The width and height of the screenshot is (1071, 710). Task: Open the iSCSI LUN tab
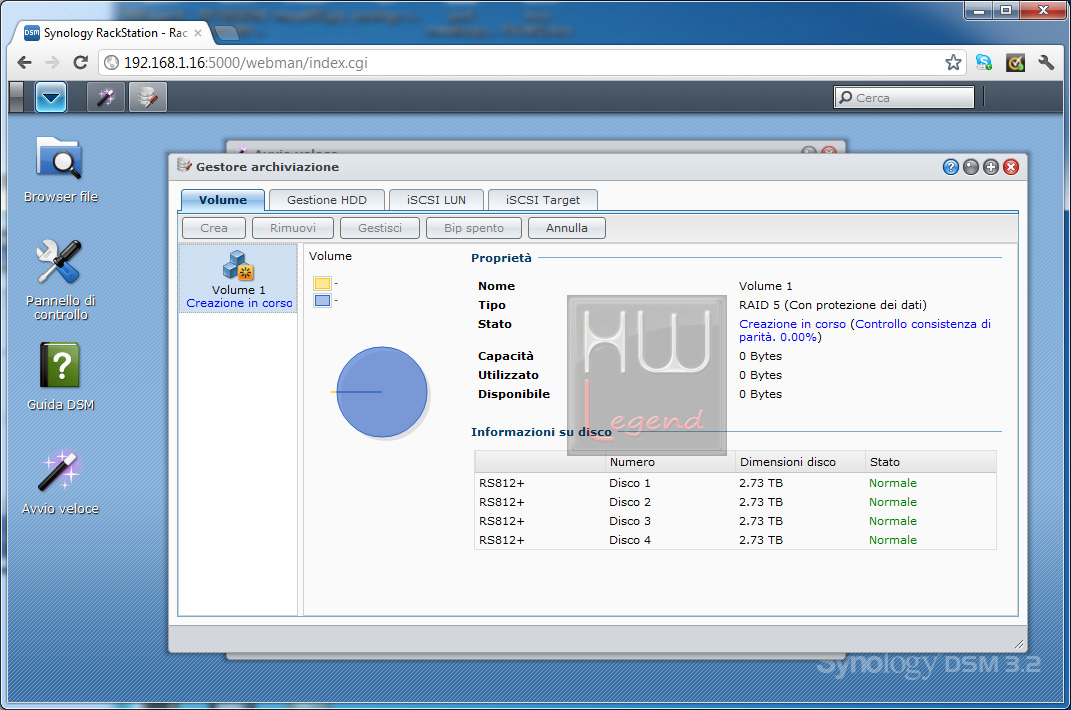[436, 200]
